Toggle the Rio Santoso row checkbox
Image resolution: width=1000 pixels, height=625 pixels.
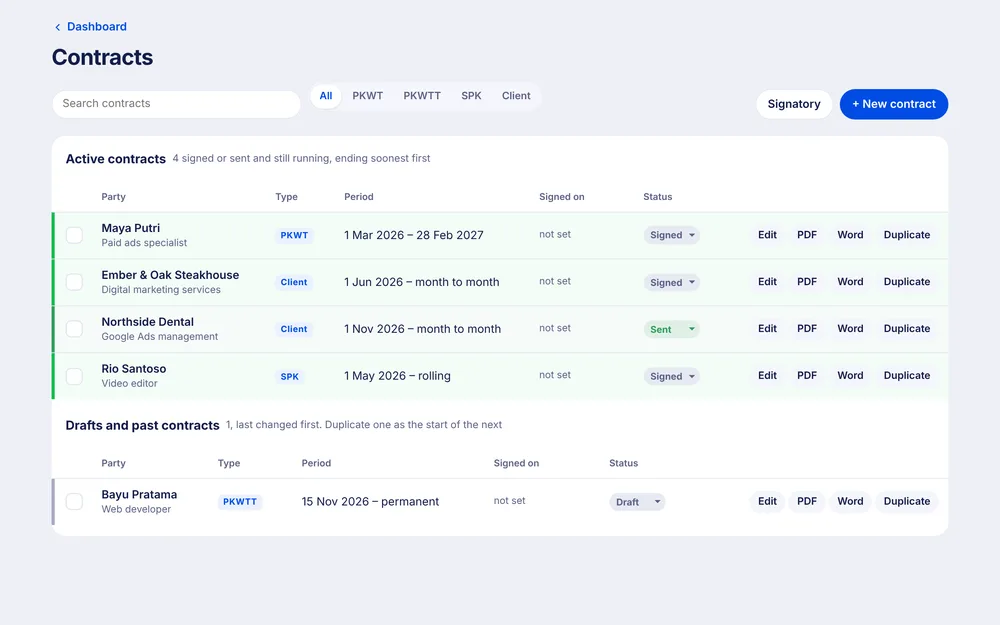75,376
